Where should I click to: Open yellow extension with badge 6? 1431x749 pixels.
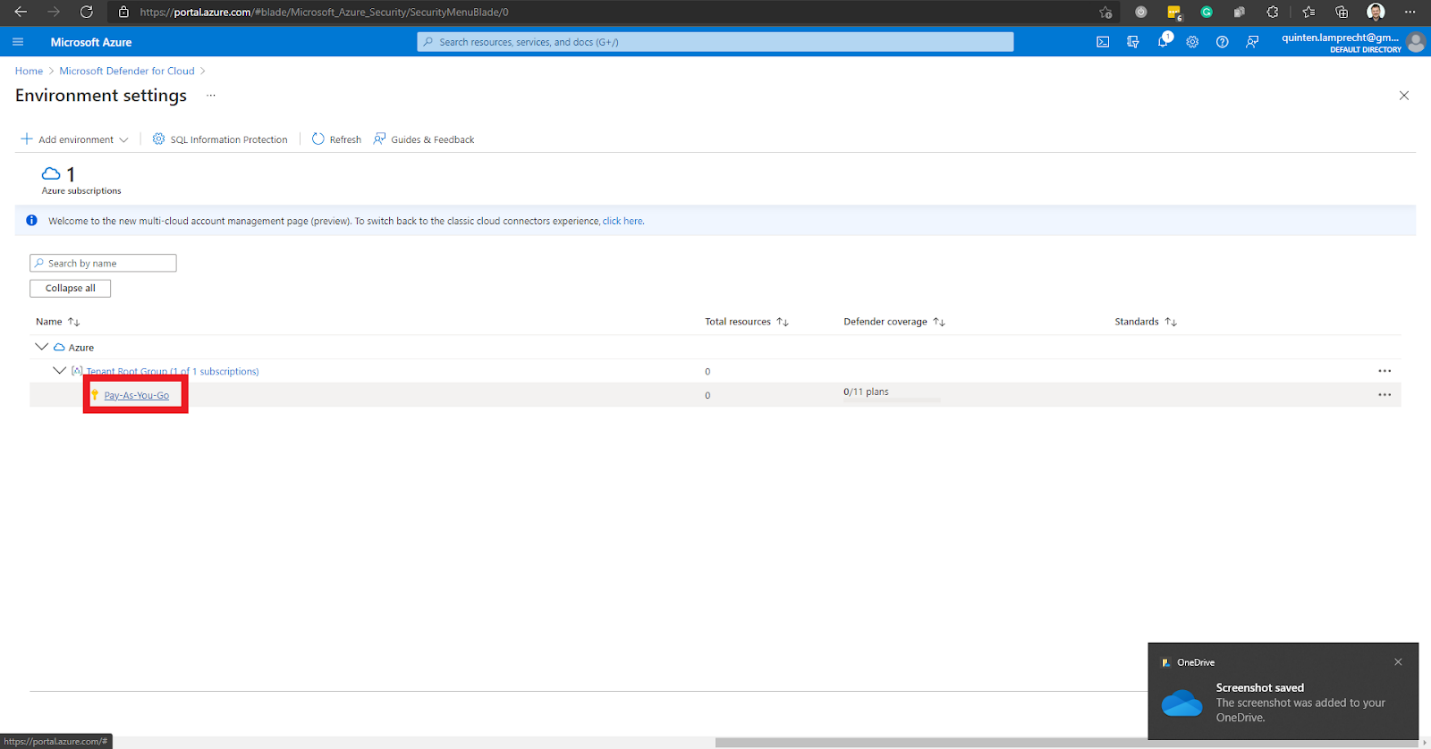[1175, 13]
